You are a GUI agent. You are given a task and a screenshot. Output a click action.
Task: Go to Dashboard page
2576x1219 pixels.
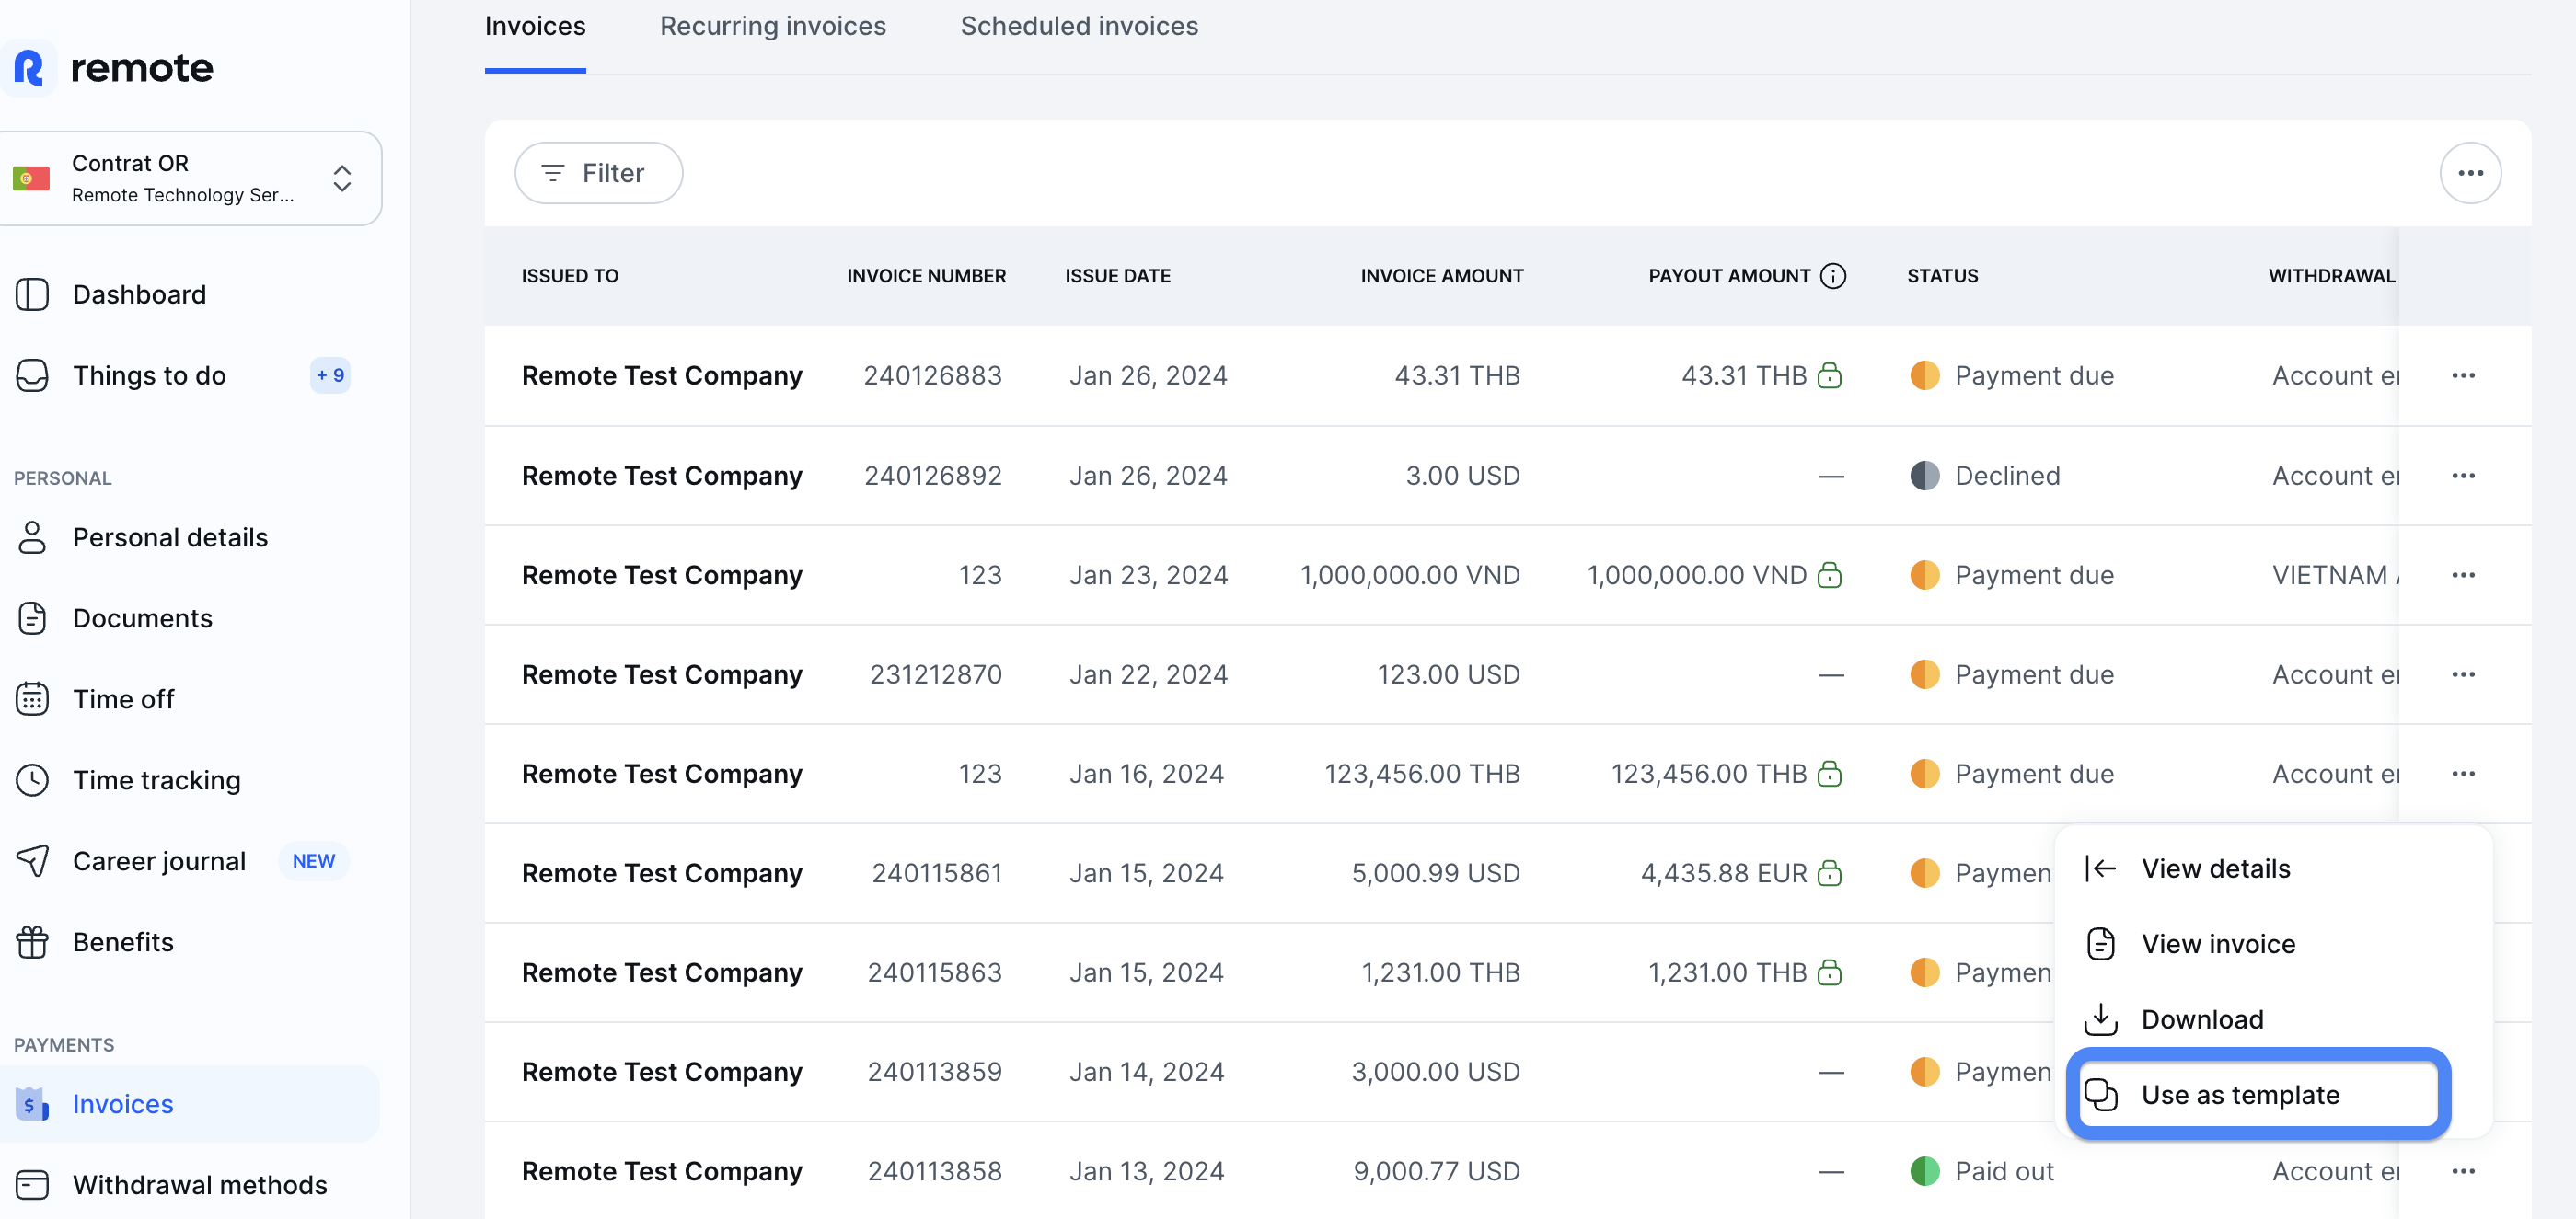tap(139, 294)
